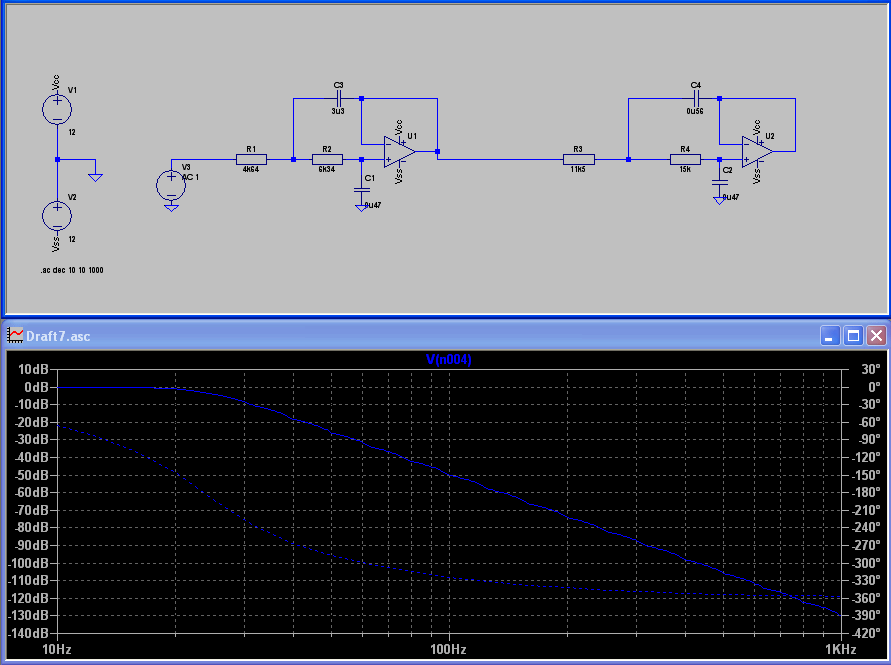Viewport: 891px width, 665px height.
Task: Click the Vss net label below V2
Action: 56,244
